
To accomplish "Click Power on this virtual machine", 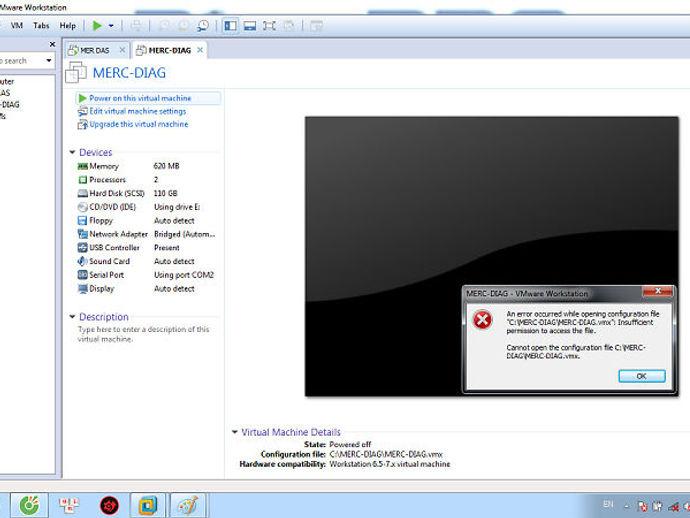I will (140, 98).
